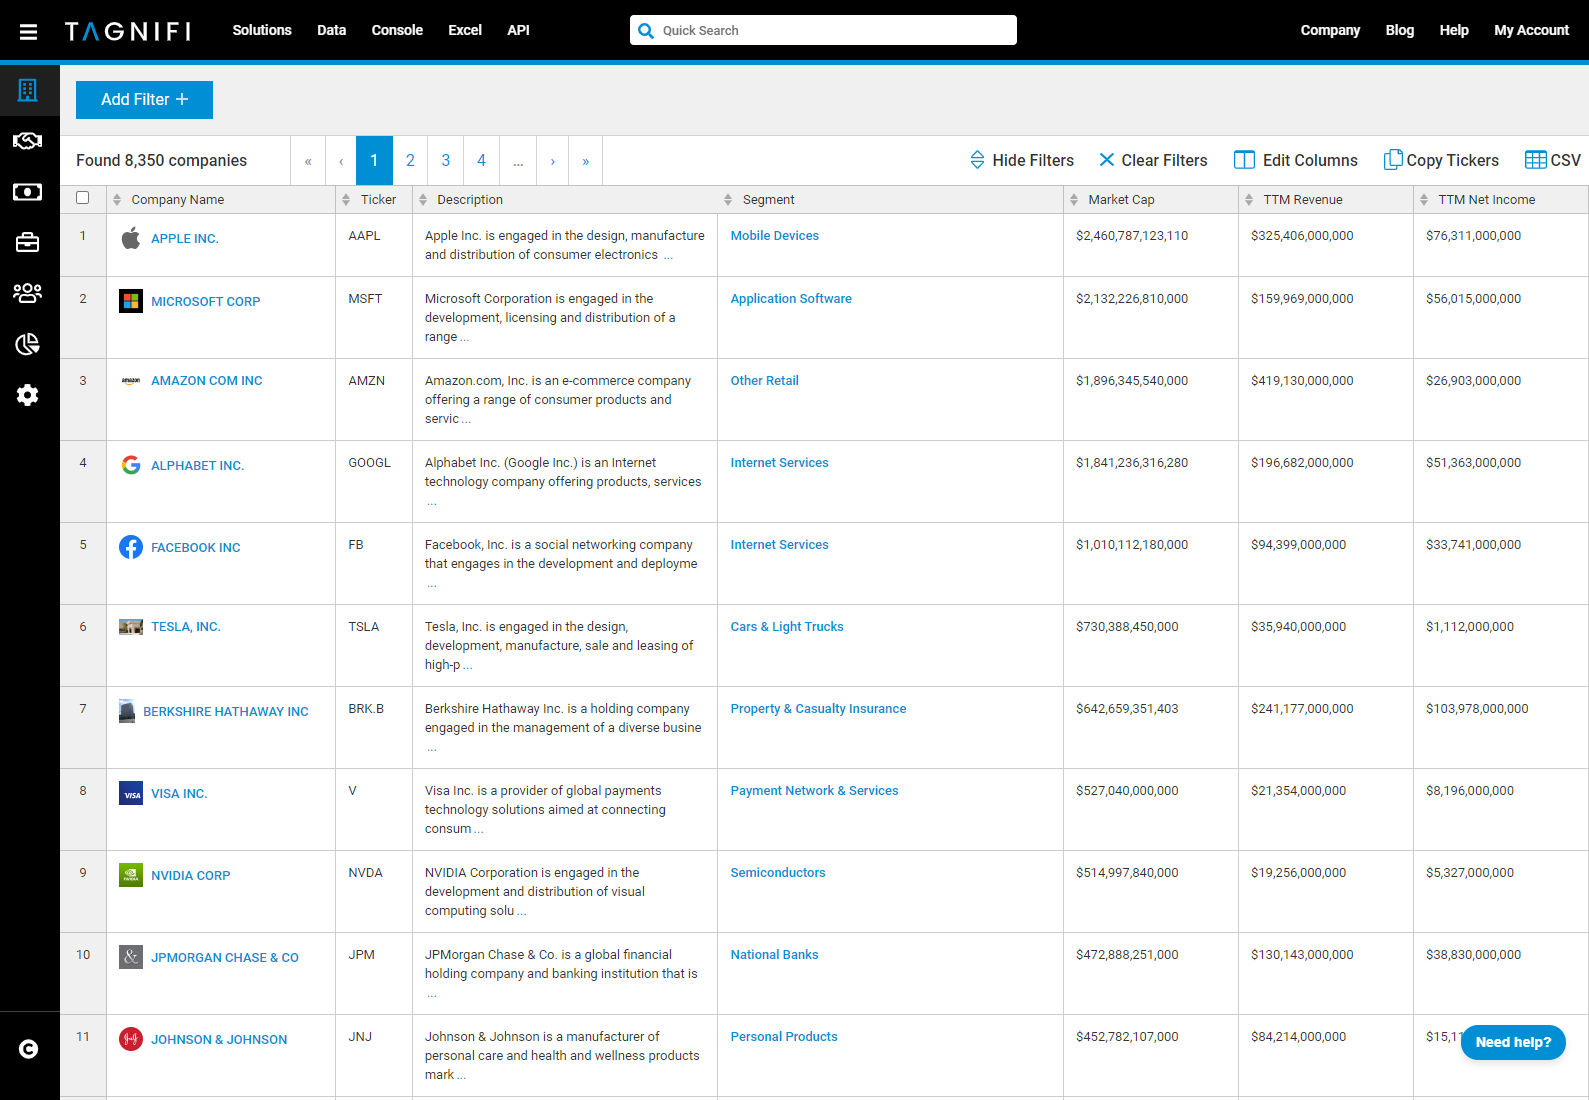Go to results page 3
The image size is (1589, 1100).
[x=446, y=160]
